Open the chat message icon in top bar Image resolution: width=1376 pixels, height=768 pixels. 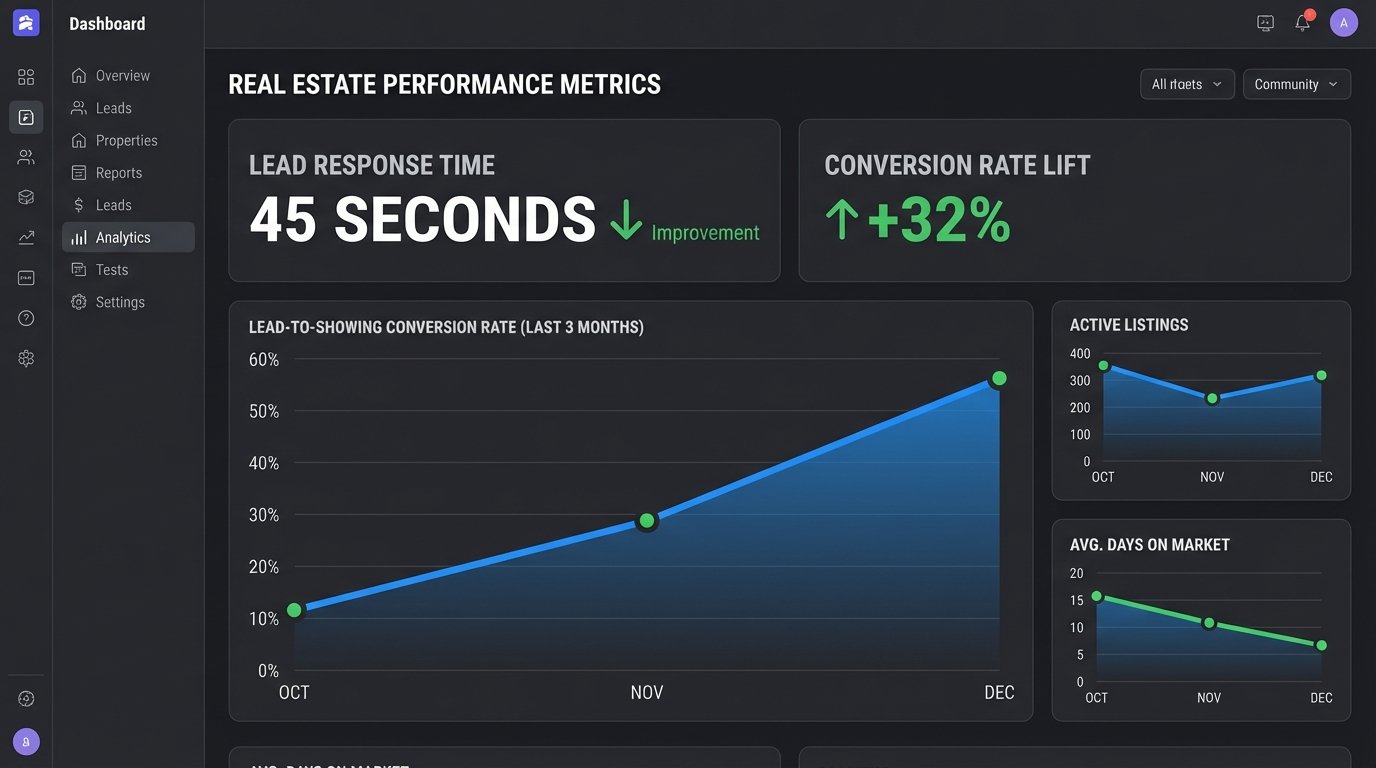pos(1265,22)
